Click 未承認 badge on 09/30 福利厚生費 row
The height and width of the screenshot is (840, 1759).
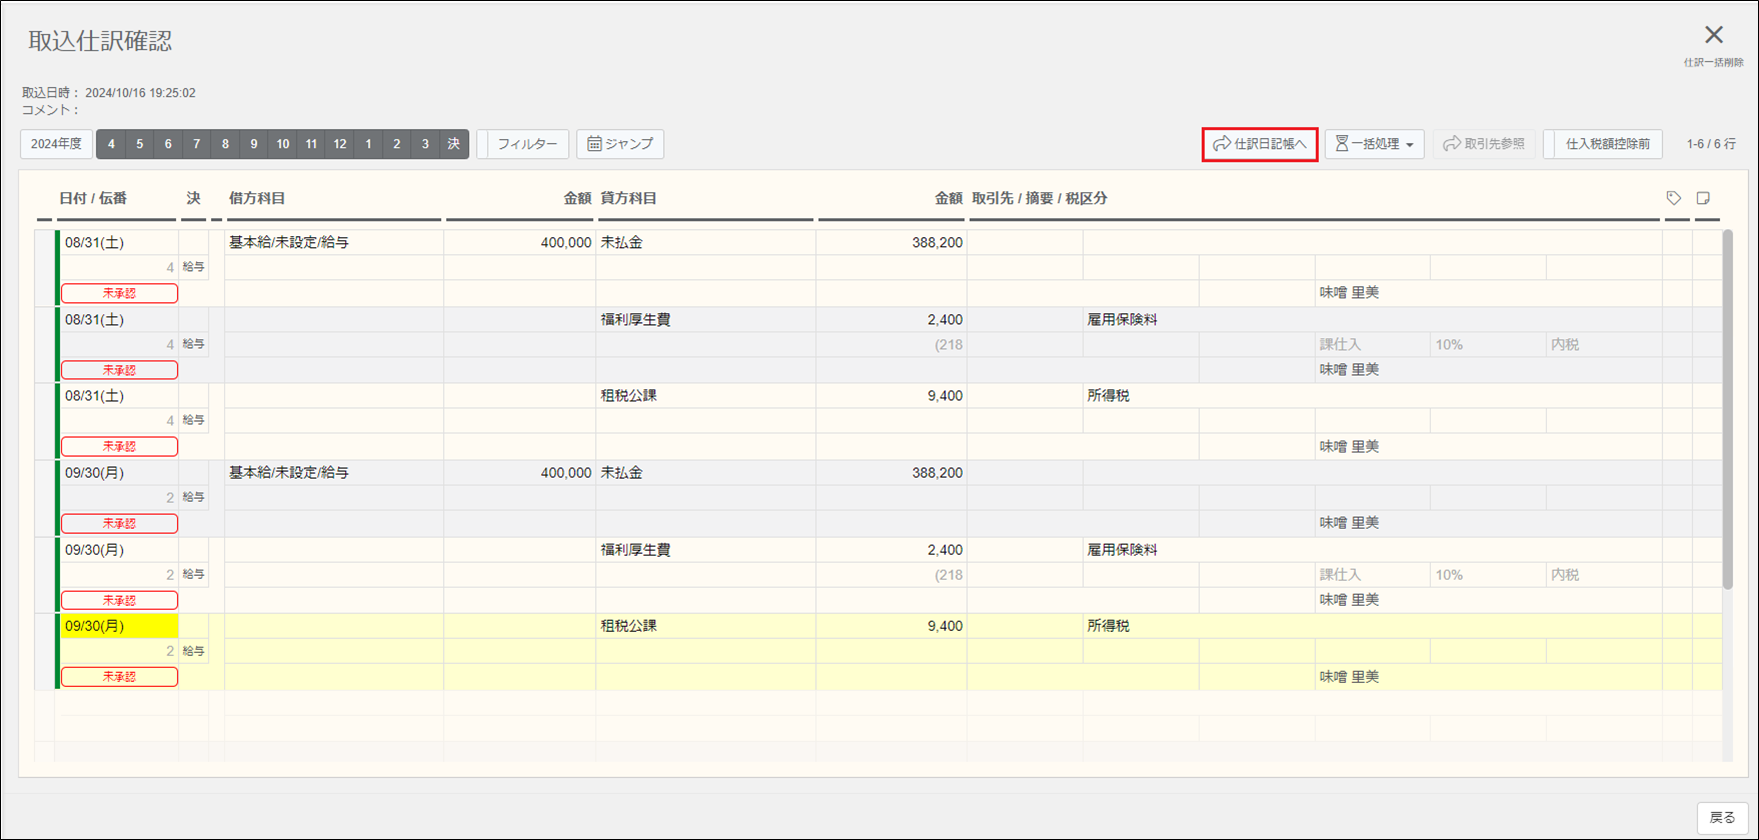pyautogui.click(x=119, y=600)
